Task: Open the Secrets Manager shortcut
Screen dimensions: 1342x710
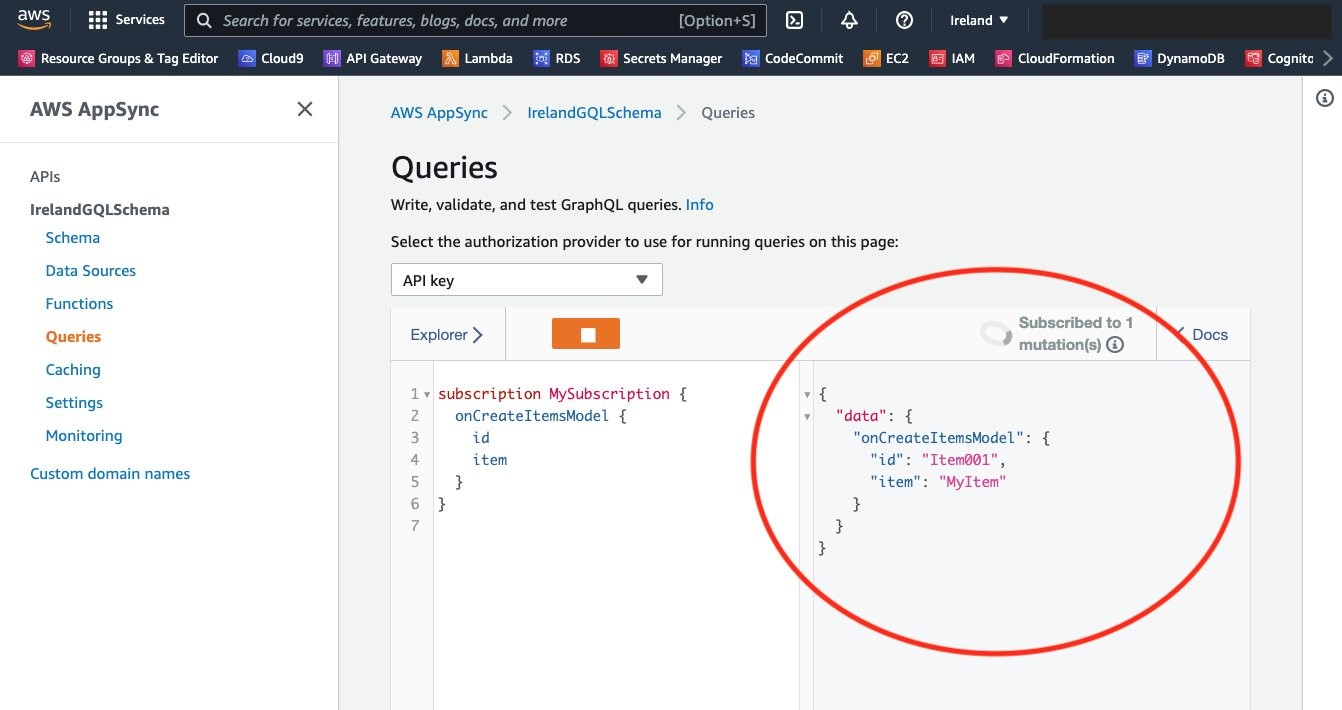Action: tap(661, 58)
